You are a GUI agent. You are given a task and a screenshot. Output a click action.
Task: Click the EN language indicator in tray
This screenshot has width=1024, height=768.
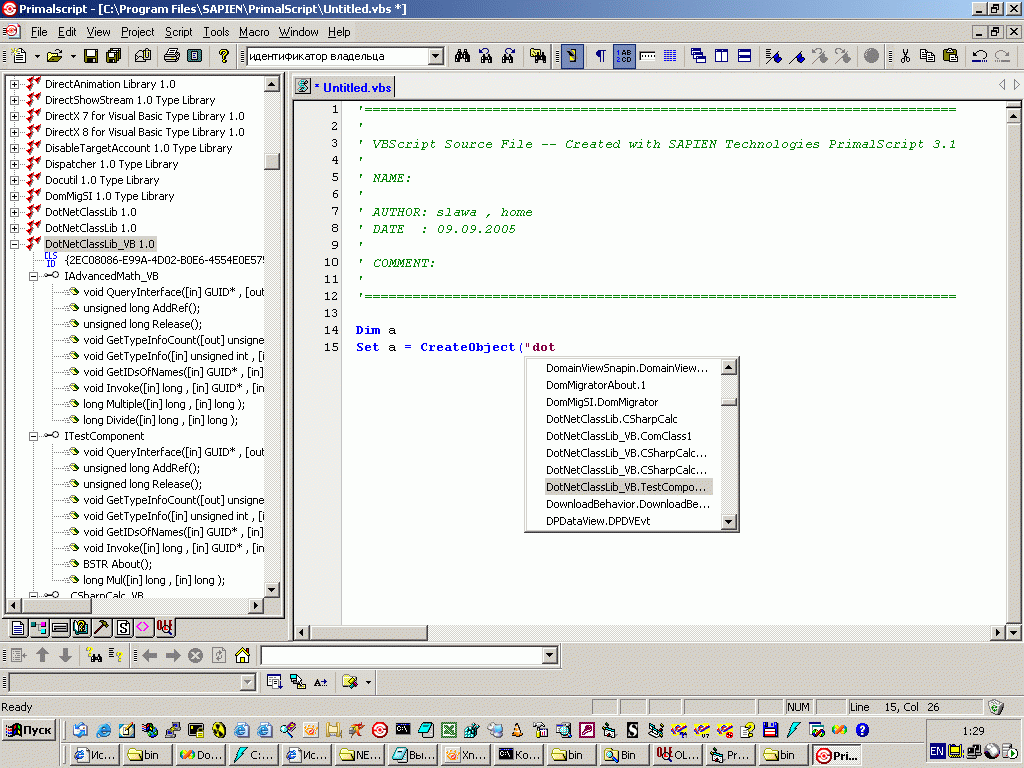click(936, 751)
